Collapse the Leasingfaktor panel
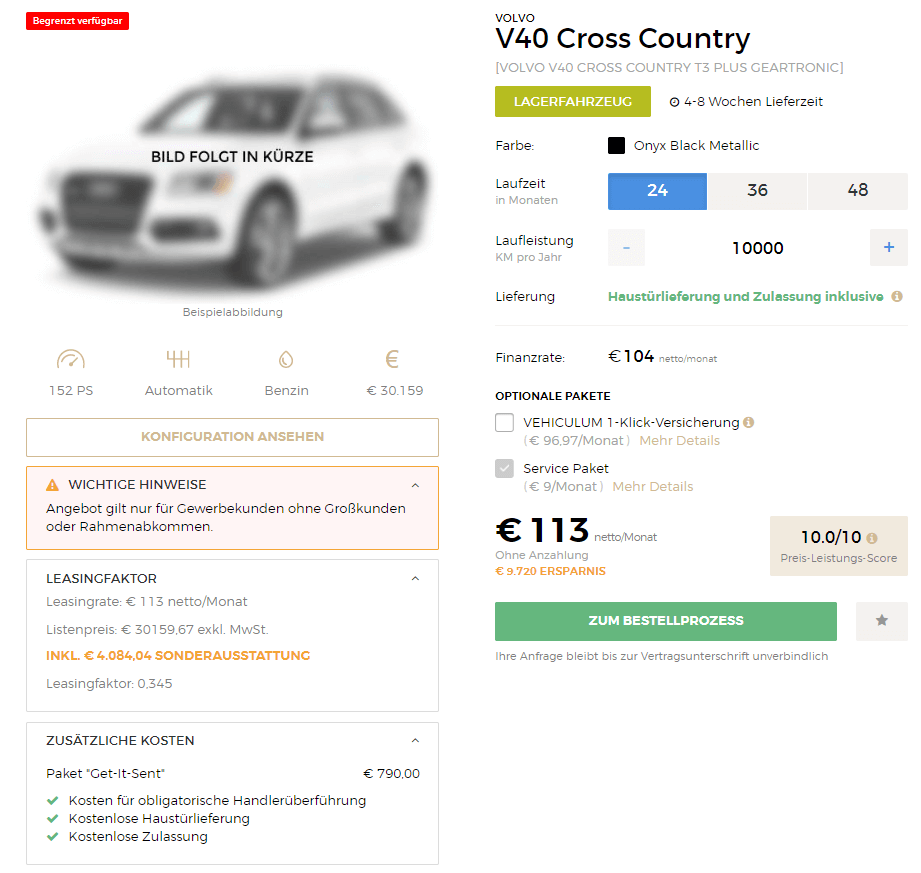 coord(415,579)
